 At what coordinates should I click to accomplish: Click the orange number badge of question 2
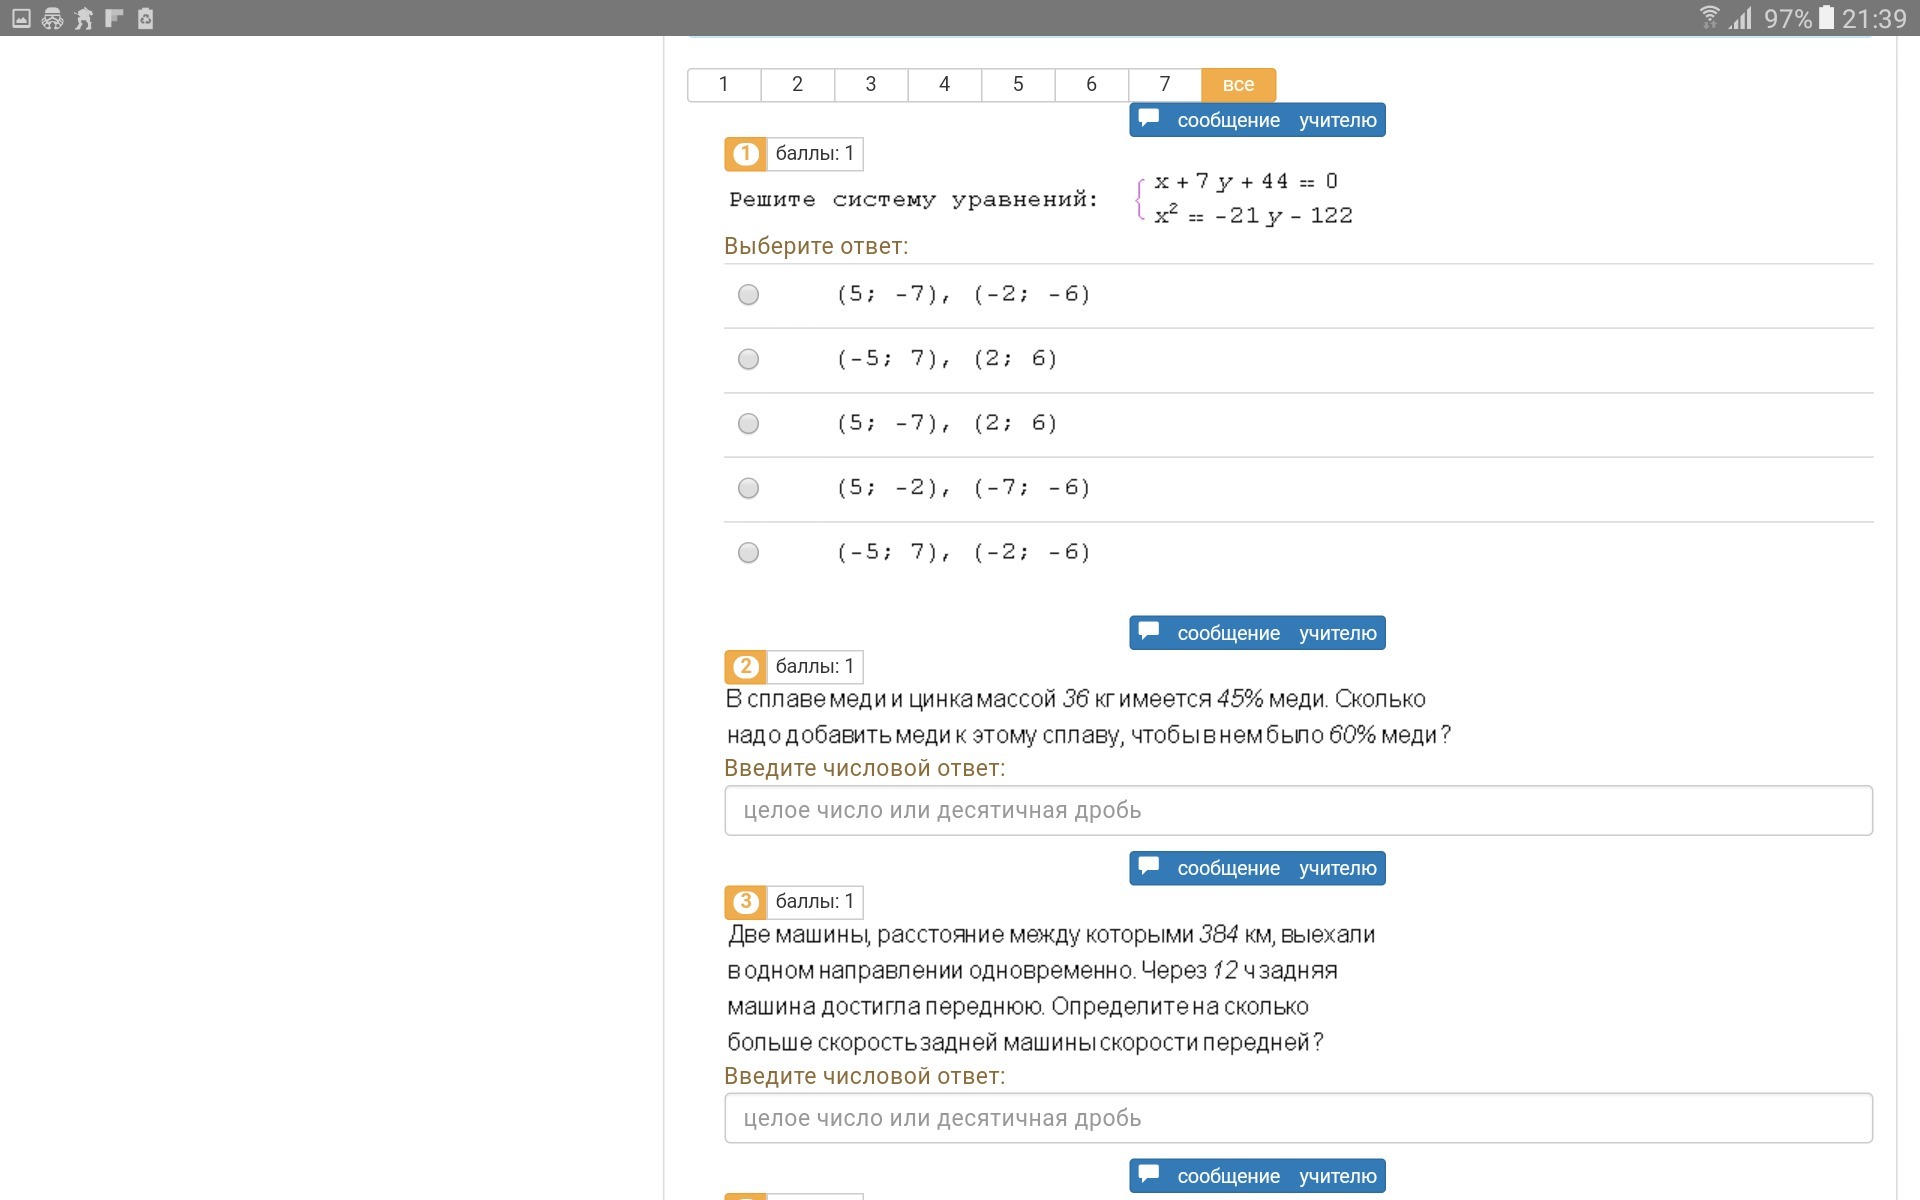click(745, 667)
